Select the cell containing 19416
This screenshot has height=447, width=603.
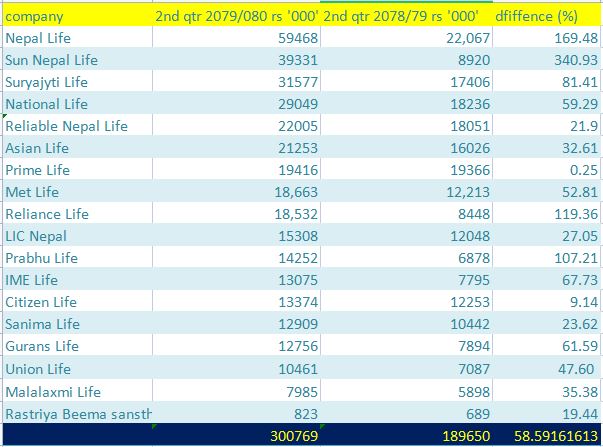(237, 170)
